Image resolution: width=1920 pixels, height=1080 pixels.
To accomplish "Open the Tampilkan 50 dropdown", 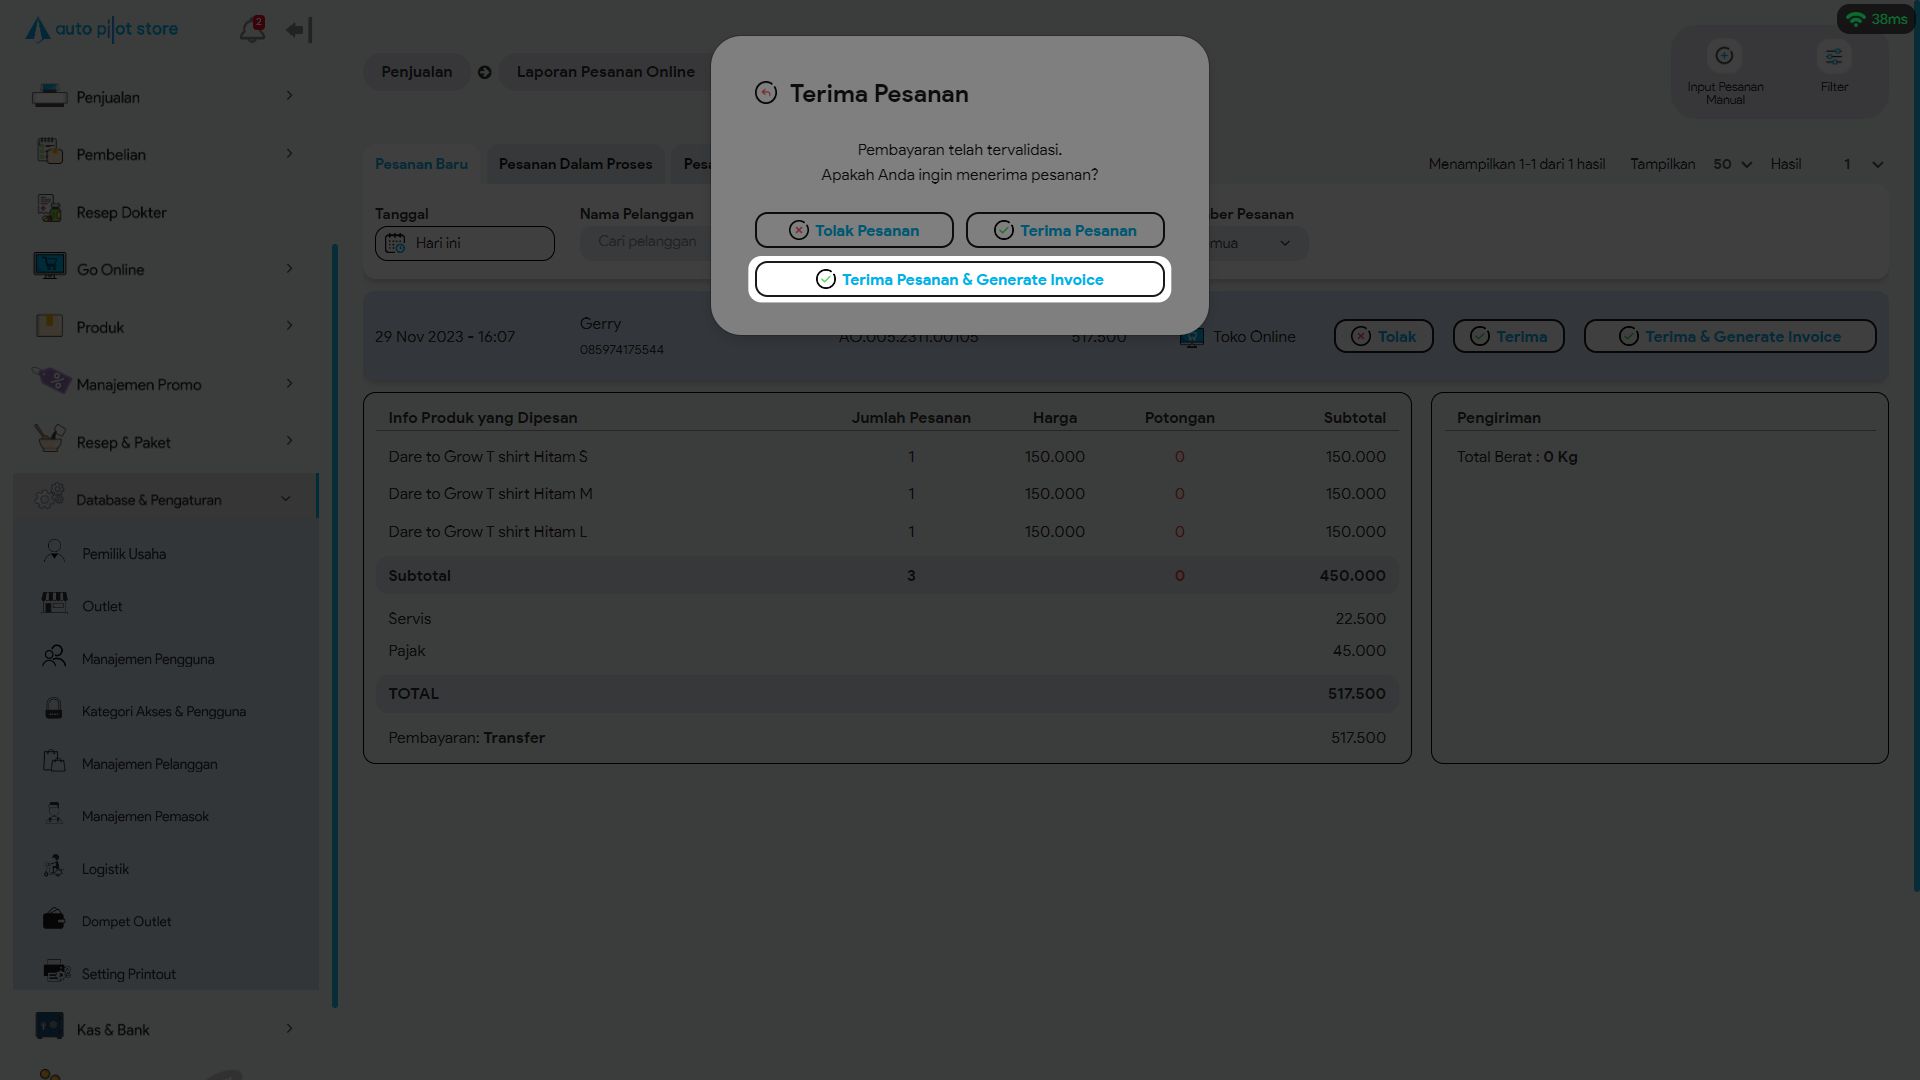I will point(1732,164).
